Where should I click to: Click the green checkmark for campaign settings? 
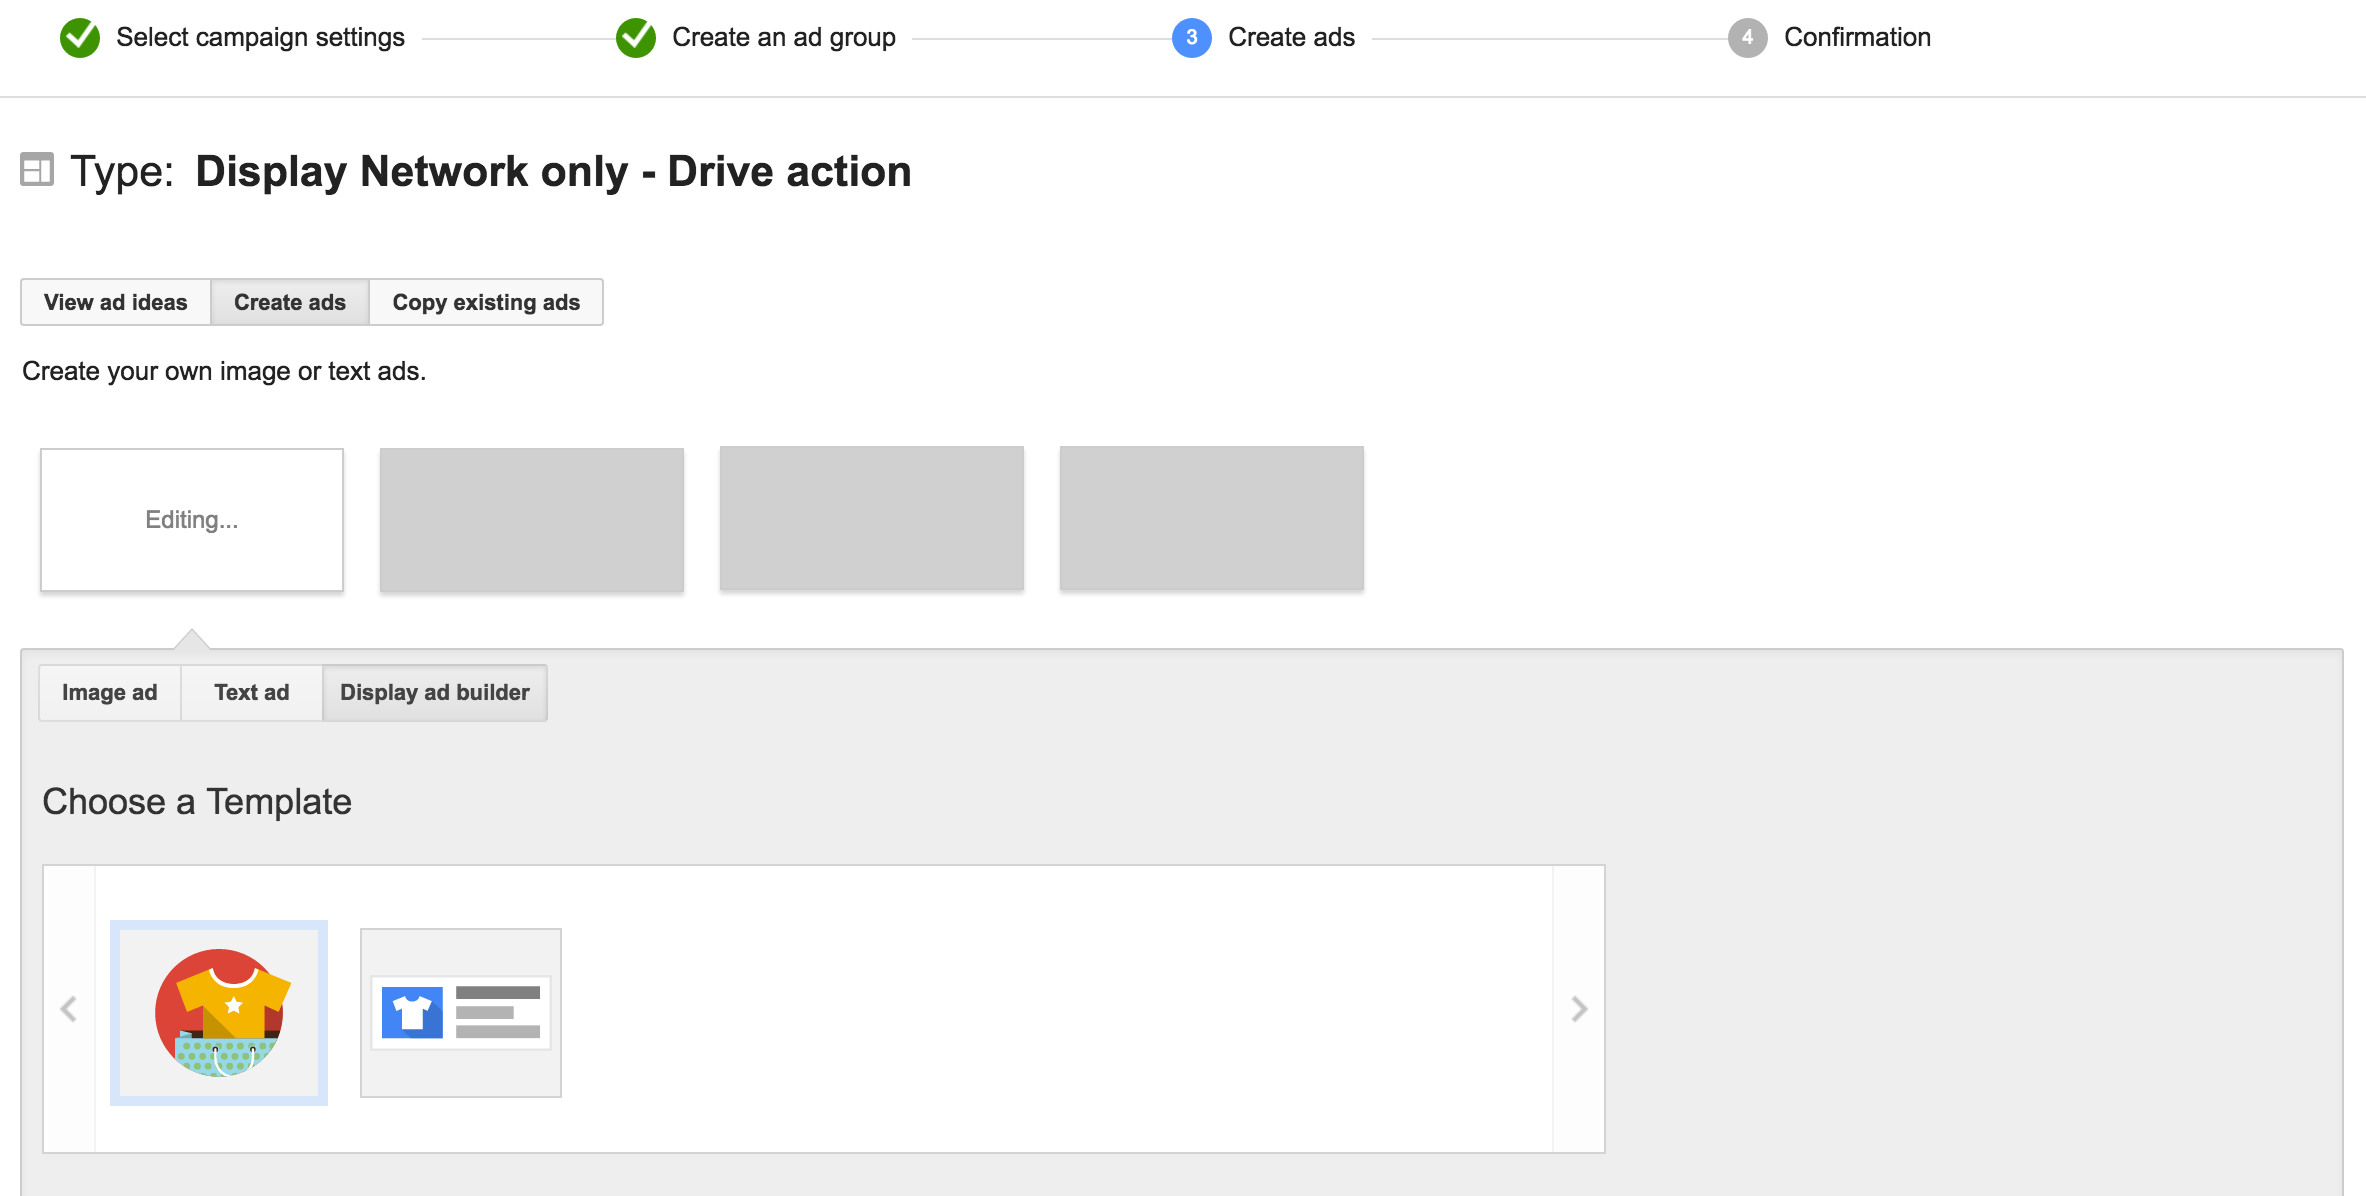pyautogui.click(x=80, y=38)
